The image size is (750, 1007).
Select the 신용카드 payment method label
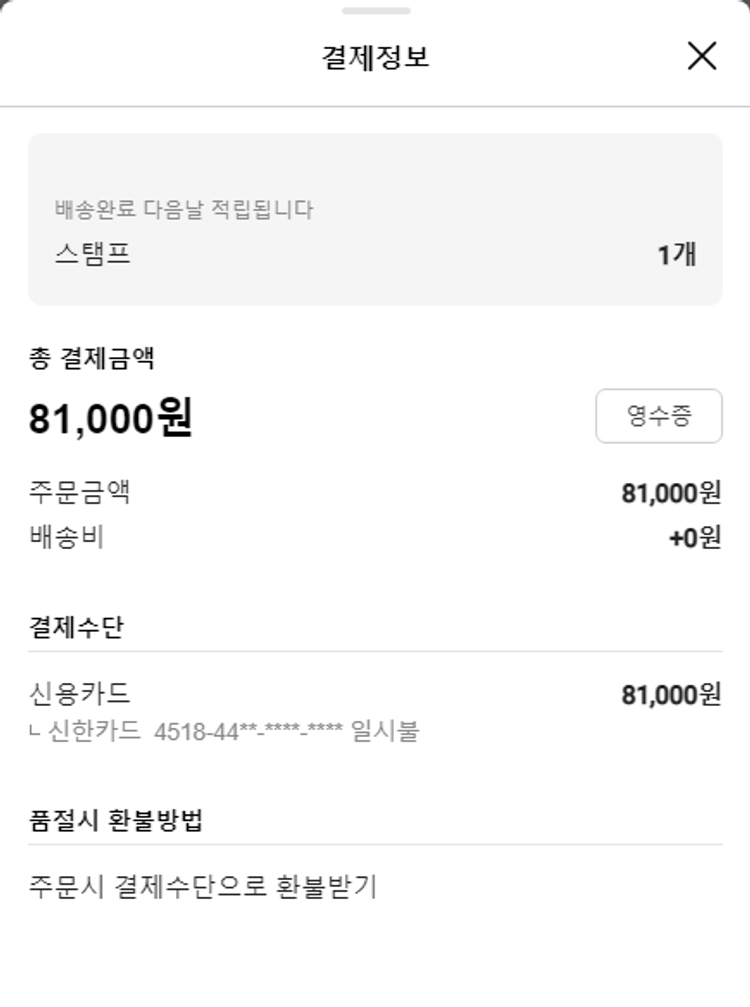[x=80, y=694]
